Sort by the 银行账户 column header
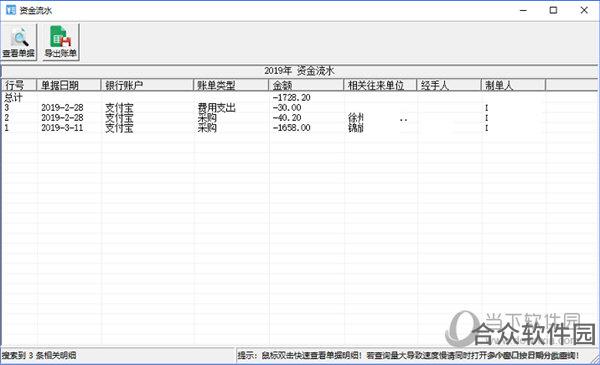600x365 pixels. point(147,85)
